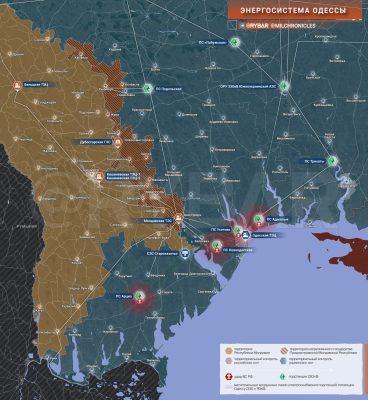The height and width of the screenshot is (400, 368).
Task: Click the ПС Усатово substation marker
Action: pos(238,230)
